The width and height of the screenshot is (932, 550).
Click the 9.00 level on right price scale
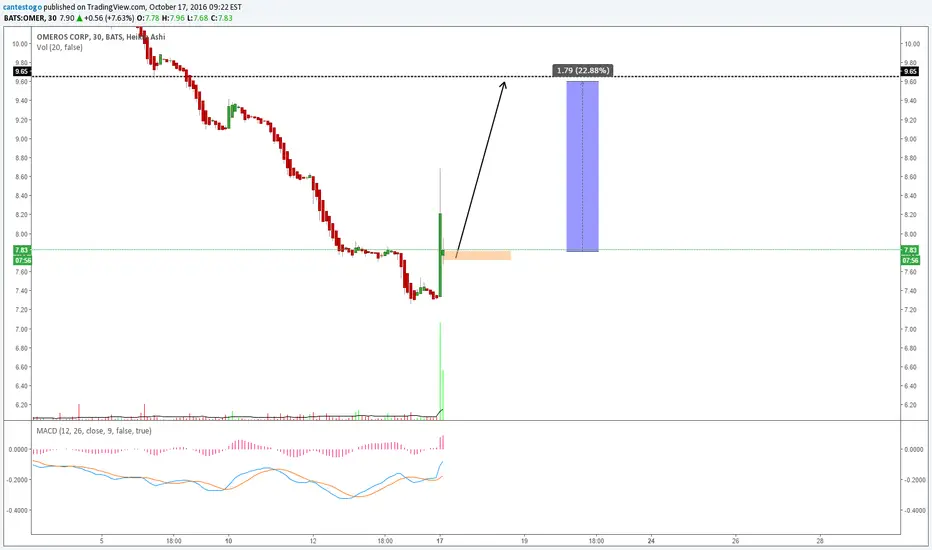pyautogui.click(x=911, y=139)
